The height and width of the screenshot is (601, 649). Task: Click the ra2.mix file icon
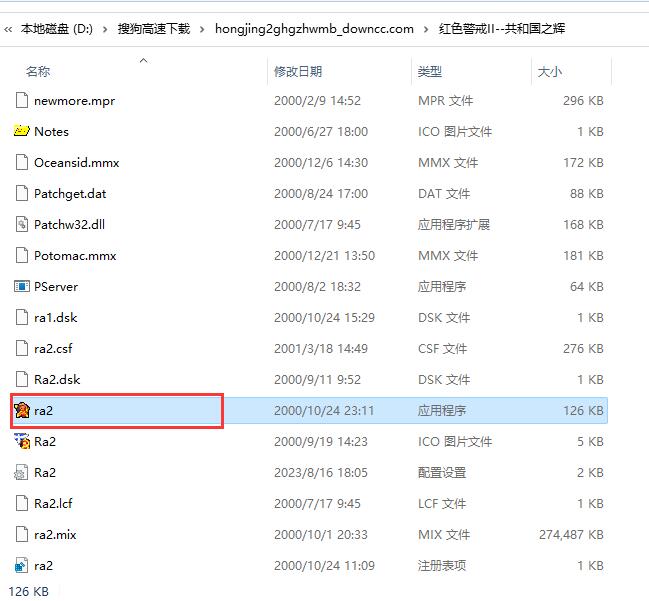tap(22, 534)
